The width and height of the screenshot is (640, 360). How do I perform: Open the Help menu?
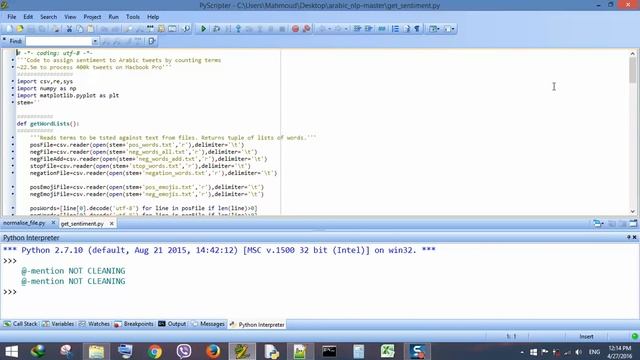153,17
